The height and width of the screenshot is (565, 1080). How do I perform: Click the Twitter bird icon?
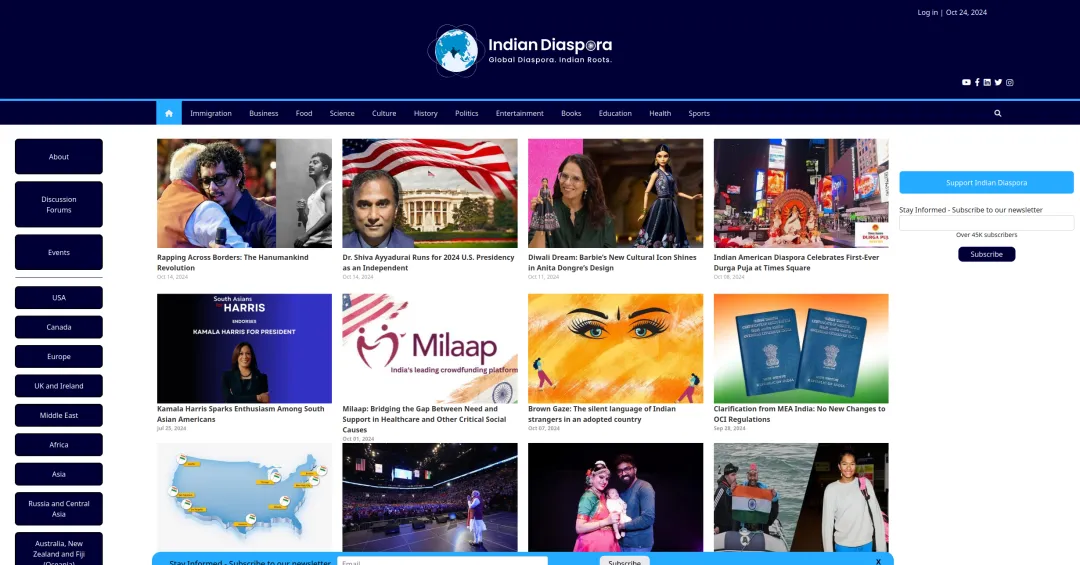click(x=998, y=82)
